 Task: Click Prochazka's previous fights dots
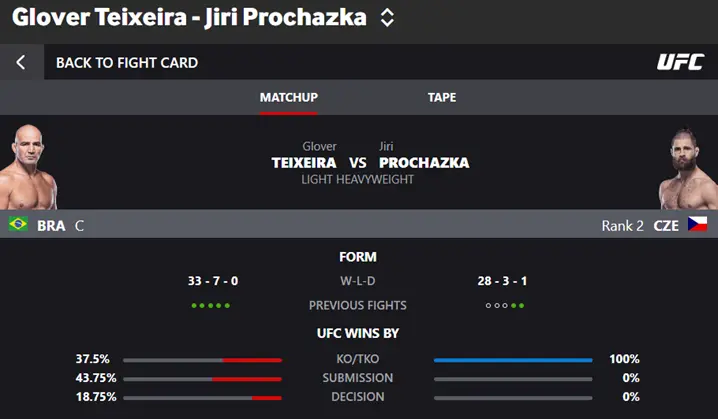click(x=505, y=305)
